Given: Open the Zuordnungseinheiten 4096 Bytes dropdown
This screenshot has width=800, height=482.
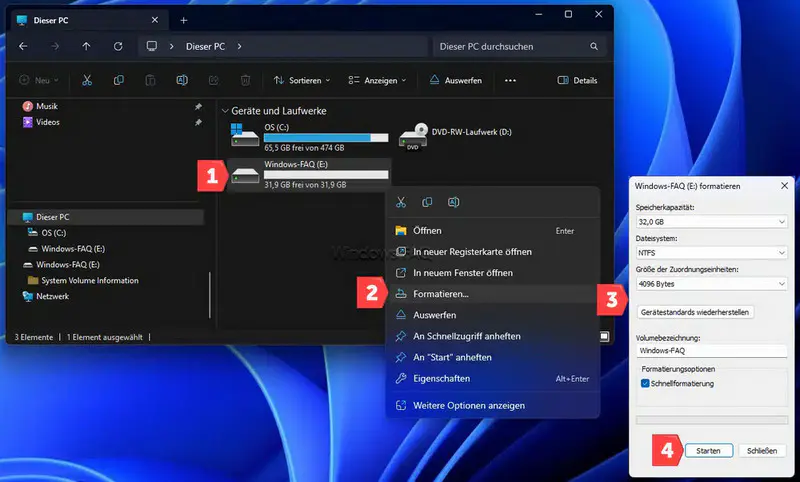Looking at the screenshot, I should coord(712,284).
